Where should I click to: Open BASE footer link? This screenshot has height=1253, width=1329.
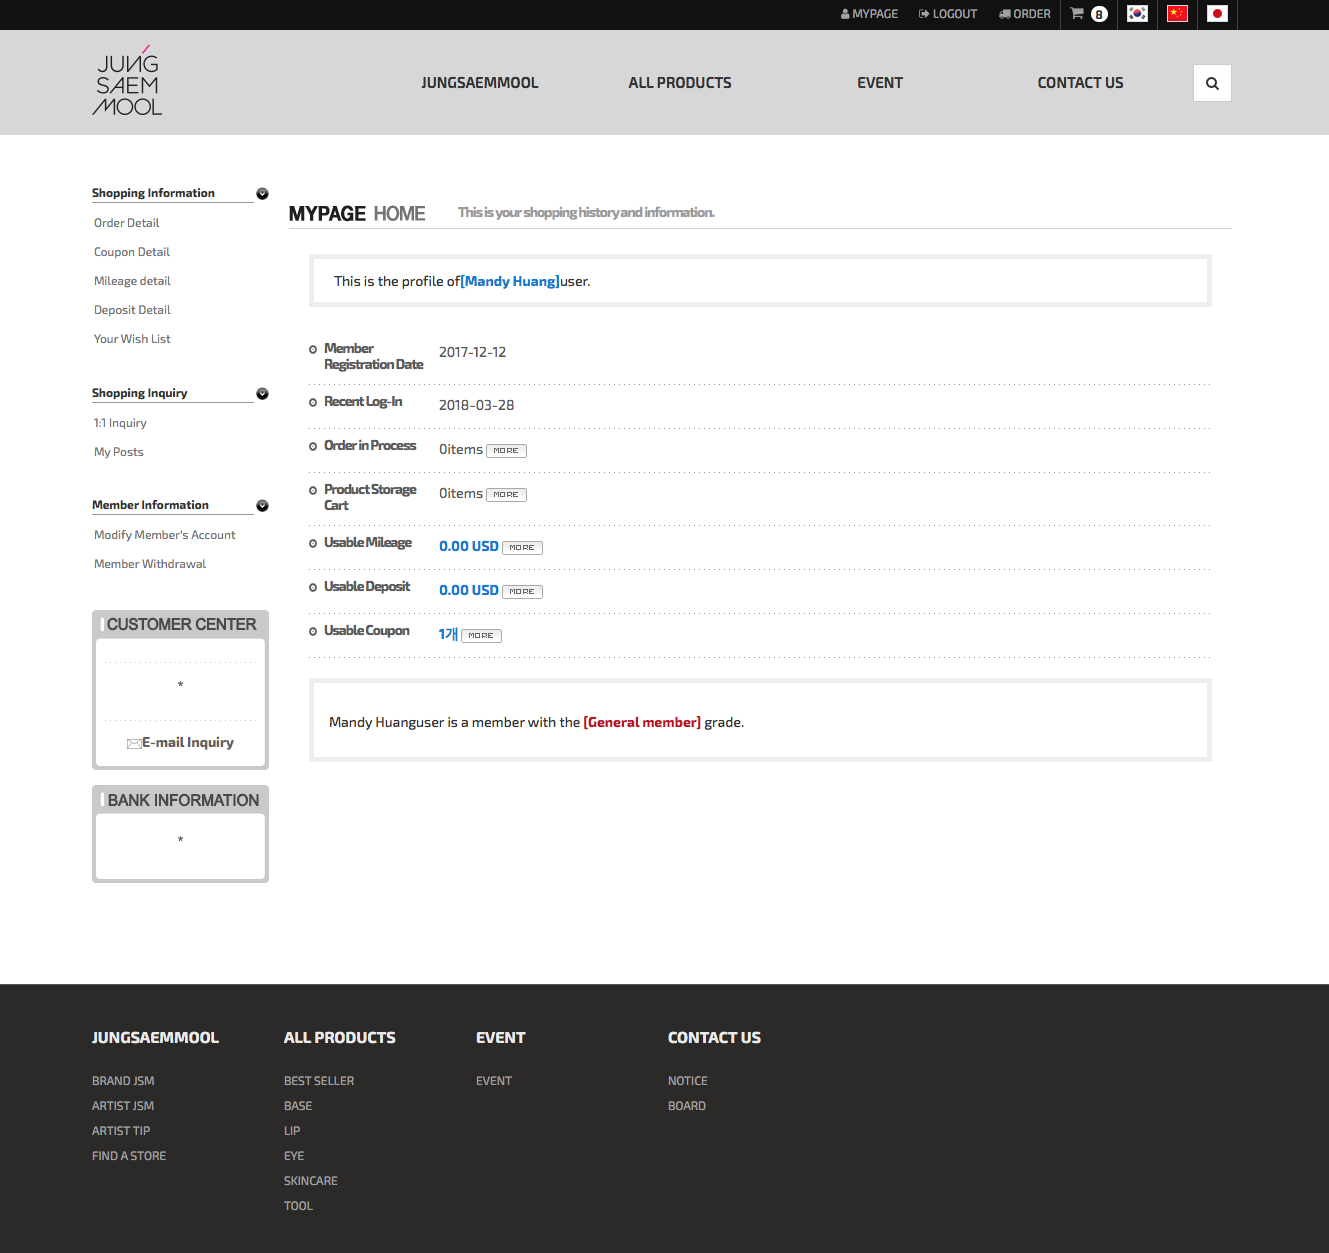298,1106
